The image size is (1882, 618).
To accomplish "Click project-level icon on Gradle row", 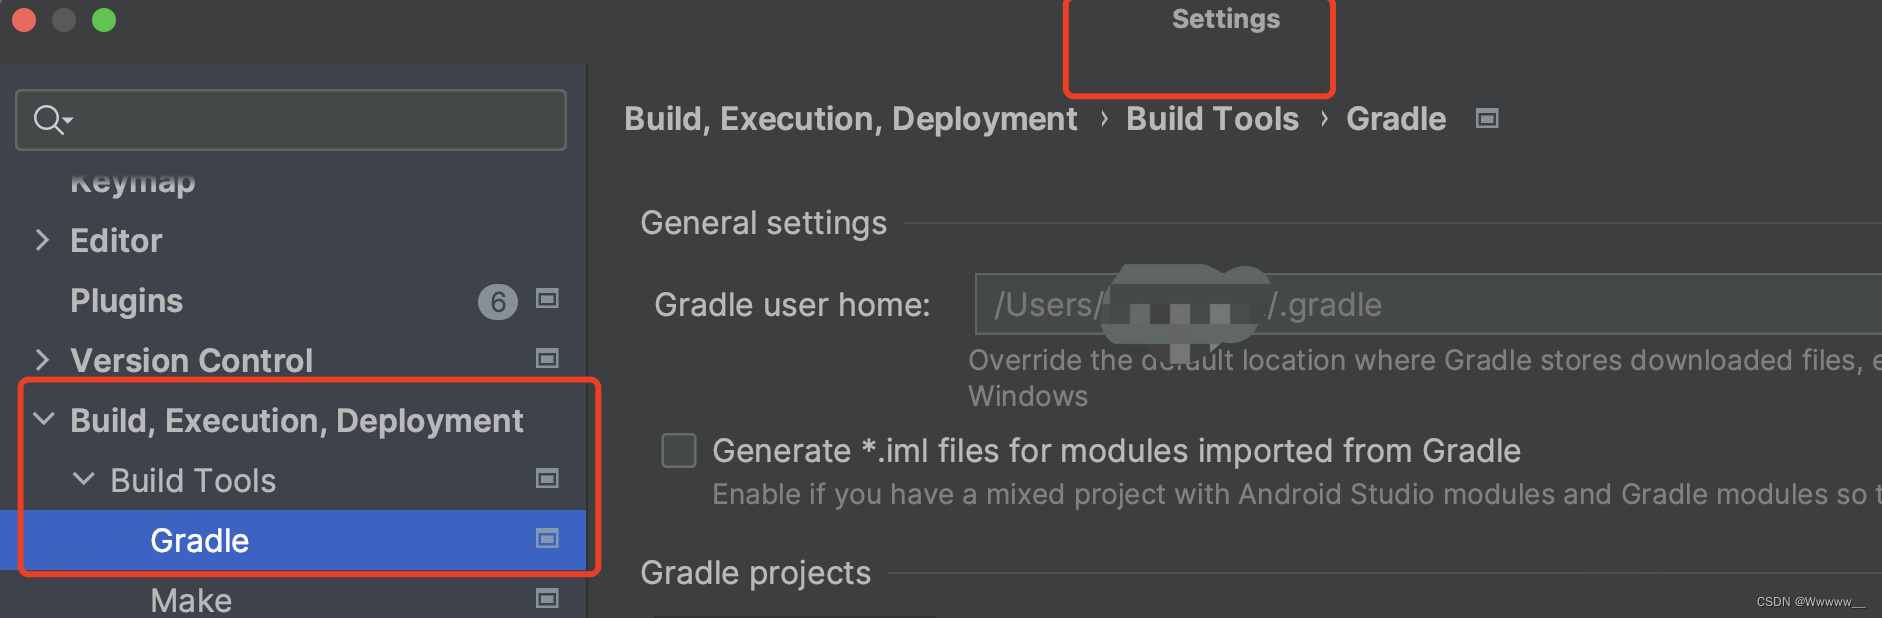I will [x=547, y=539].
